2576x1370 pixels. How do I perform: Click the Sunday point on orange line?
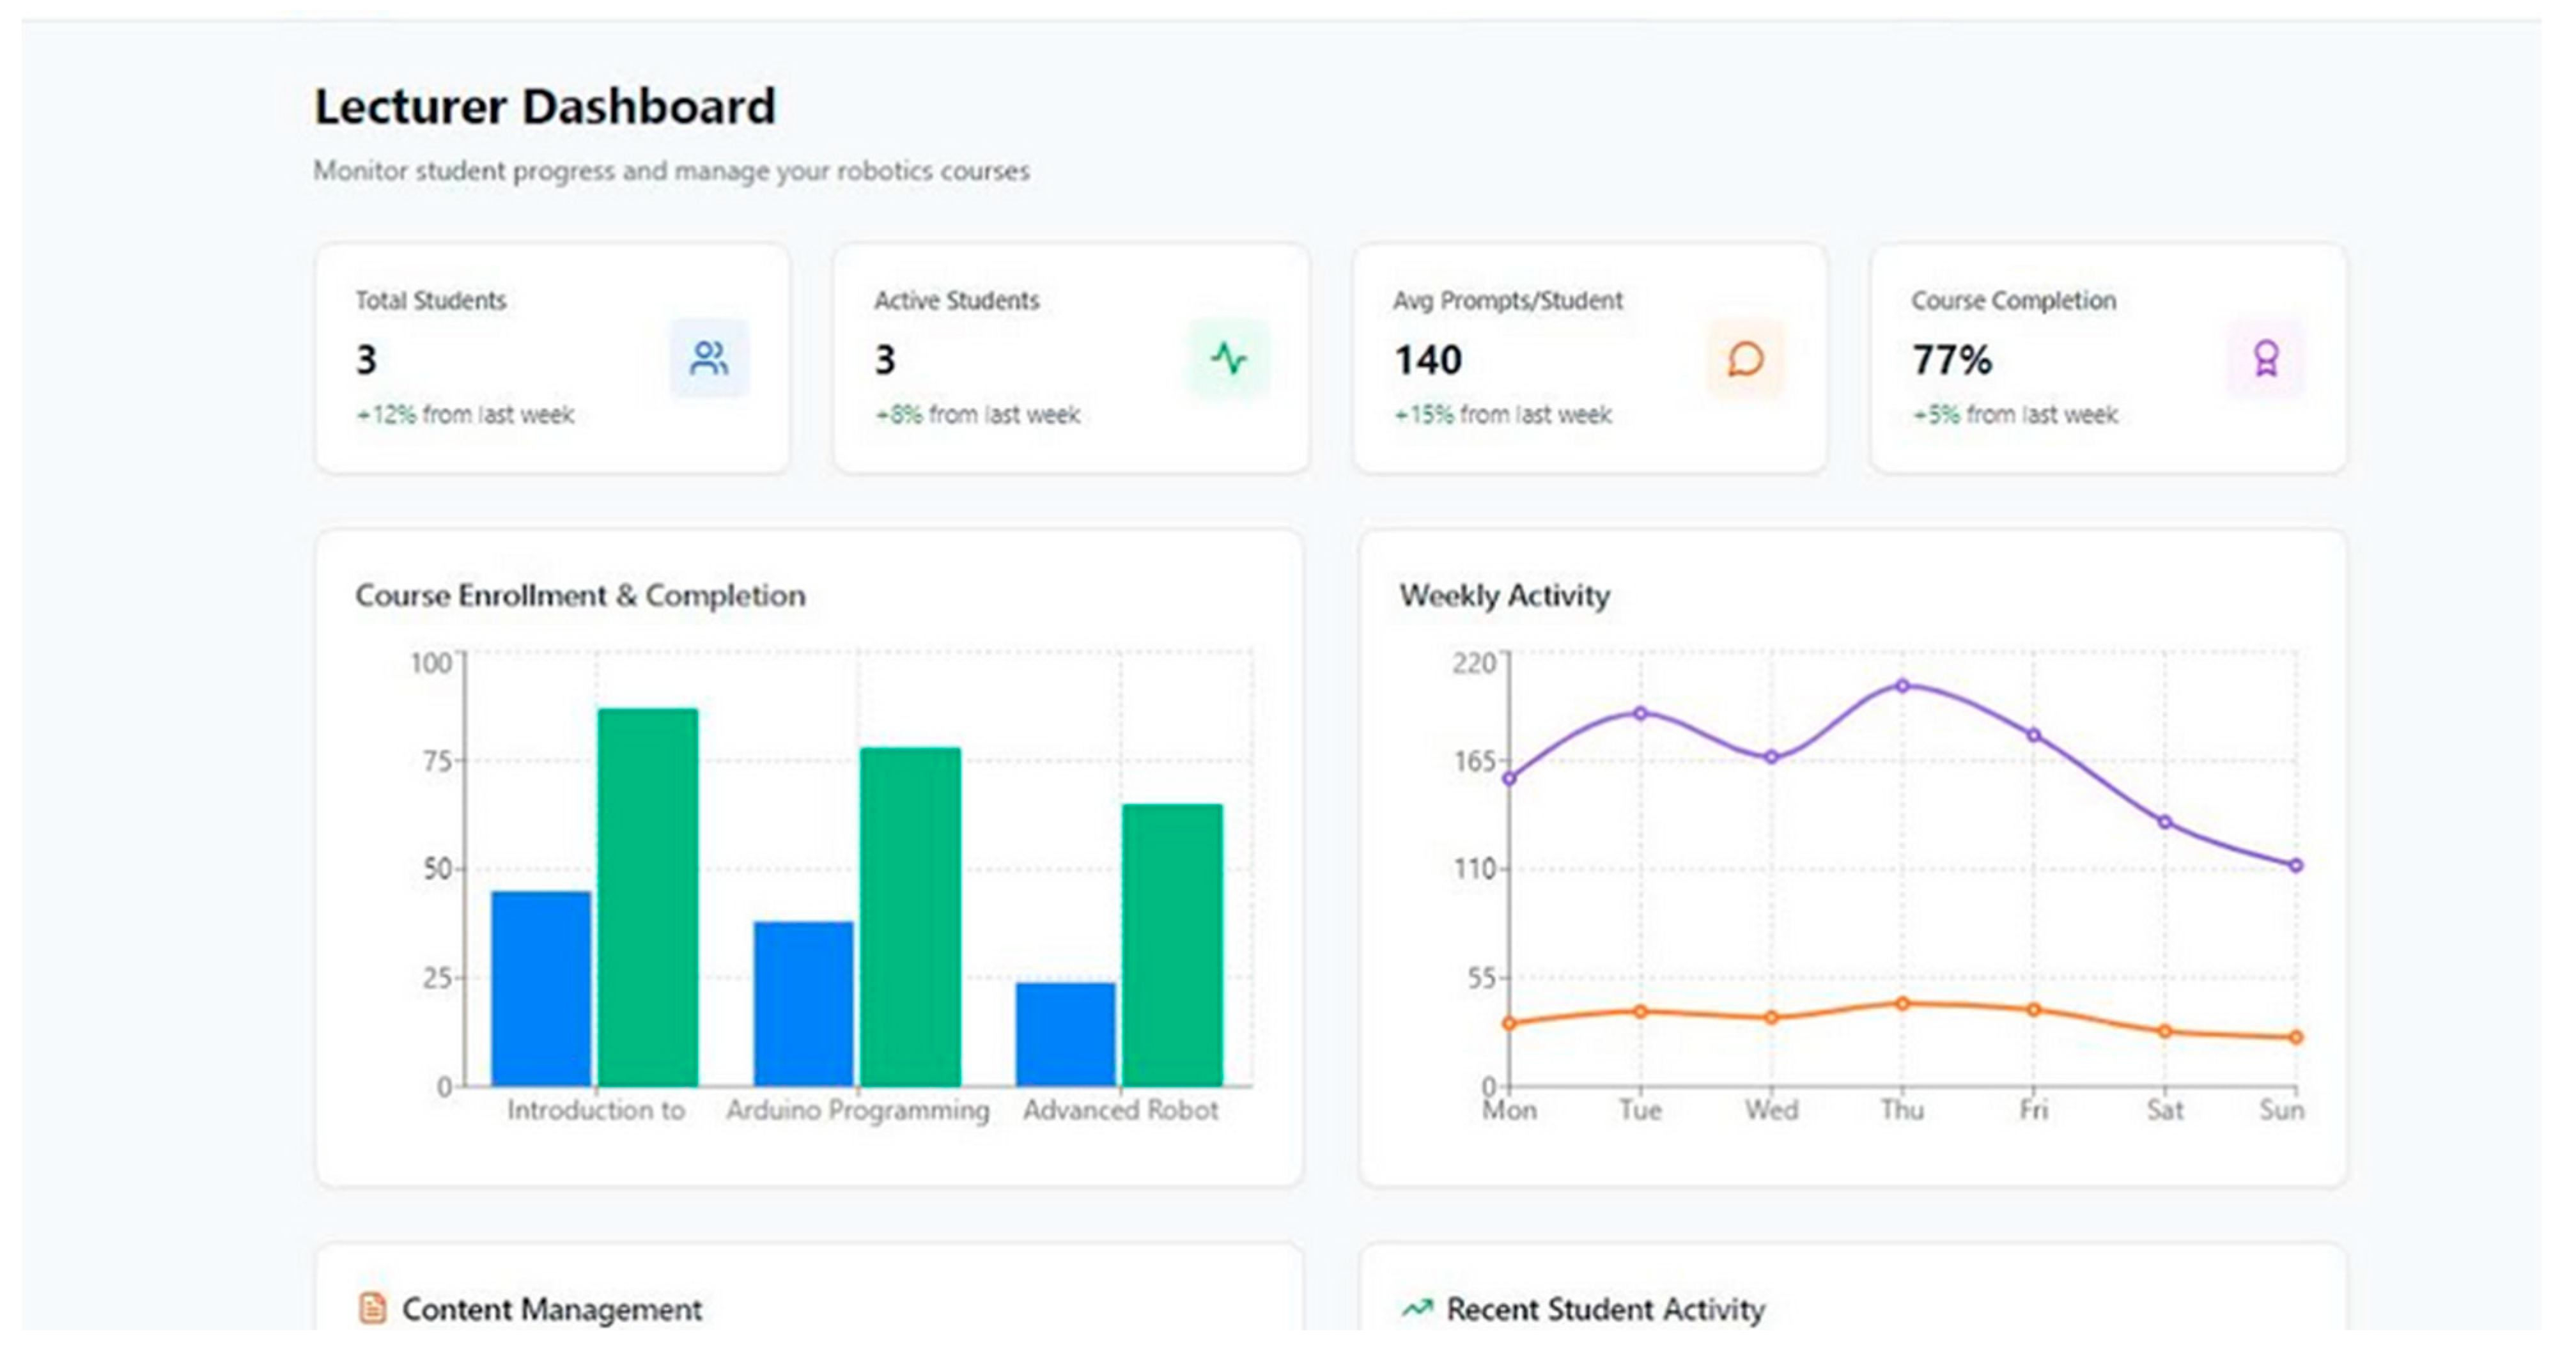[x=2296, y=1037]
